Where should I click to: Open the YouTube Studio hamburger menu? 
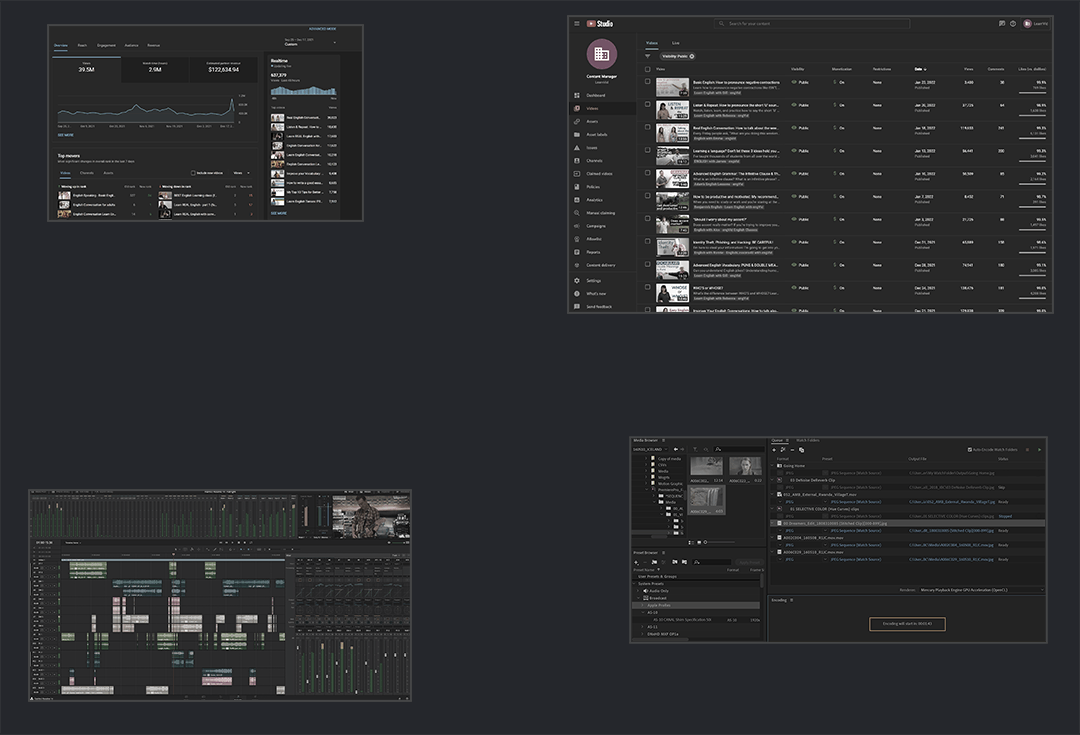tap(577, 23)
